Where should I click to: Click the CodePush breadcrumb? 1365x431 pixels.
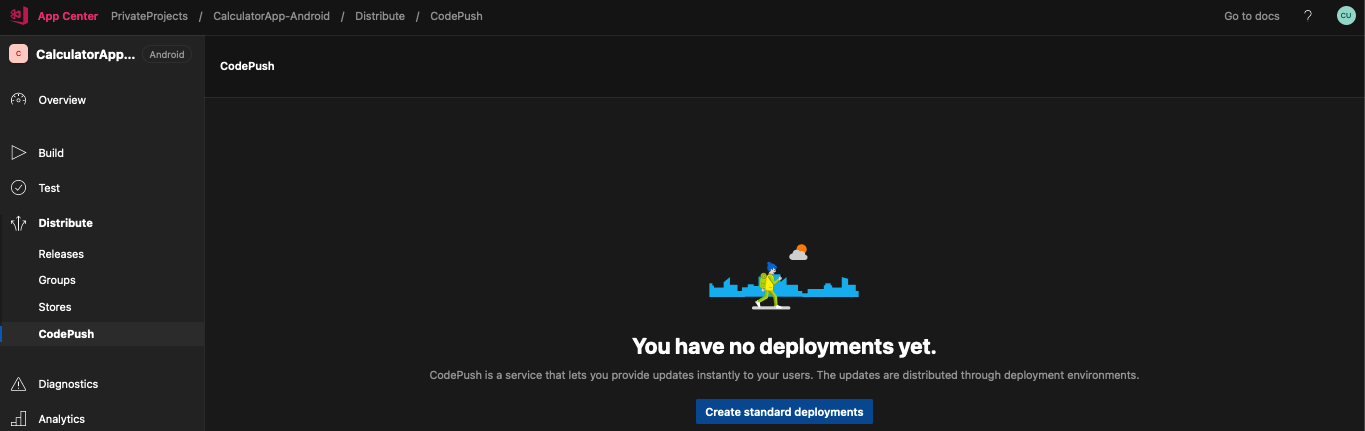coord(456,16)
